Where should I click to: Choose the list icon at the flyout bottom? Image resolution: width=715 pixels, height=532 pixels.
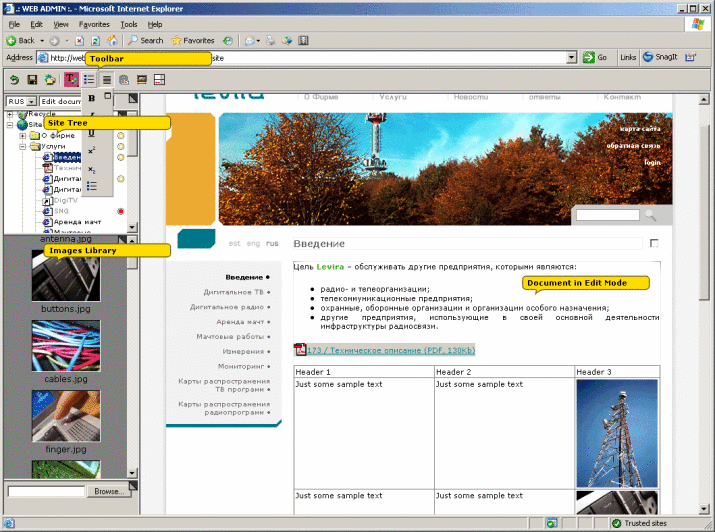92,186
